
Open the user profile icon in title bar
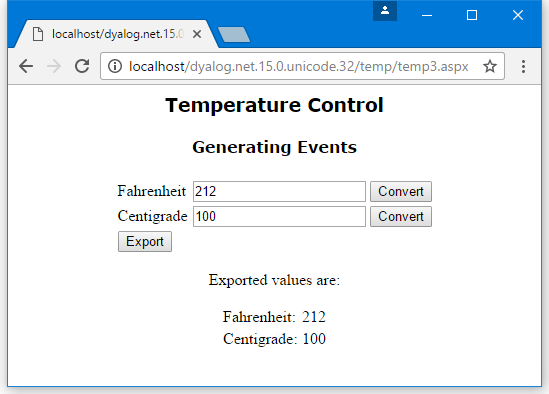click(385, 11)
